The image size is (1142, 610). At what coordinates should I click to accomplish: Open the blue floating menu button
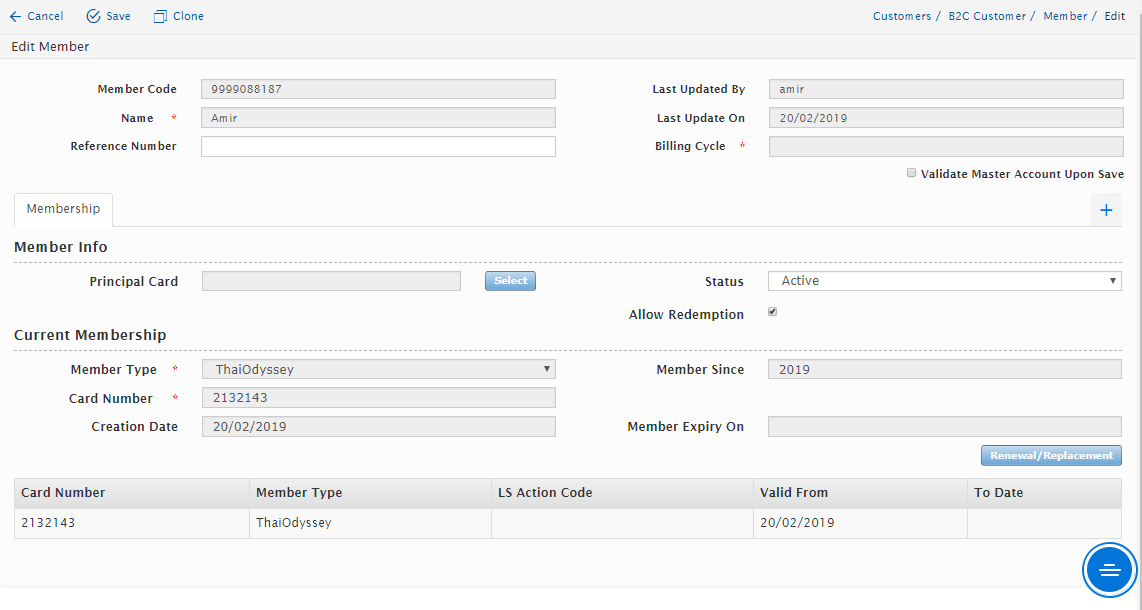pyautogui.click(x=1109, y=570)
